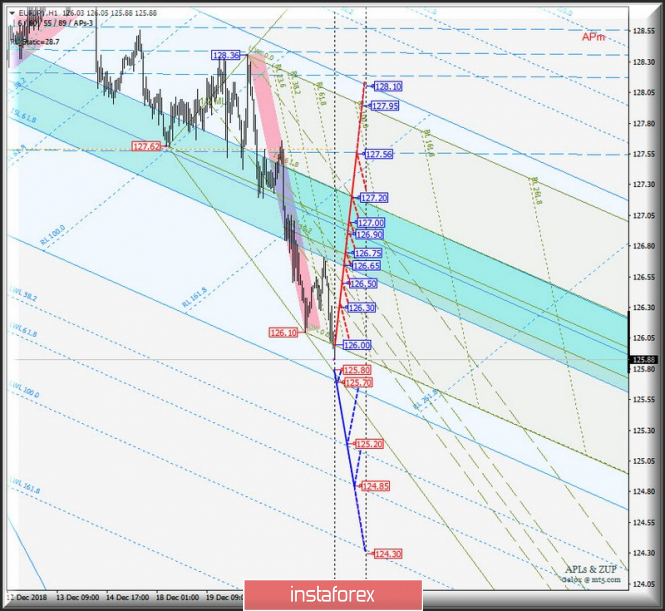Select the 125.80 red price label
Viewport: 665px width, 611px height.
tap(357, 370)
